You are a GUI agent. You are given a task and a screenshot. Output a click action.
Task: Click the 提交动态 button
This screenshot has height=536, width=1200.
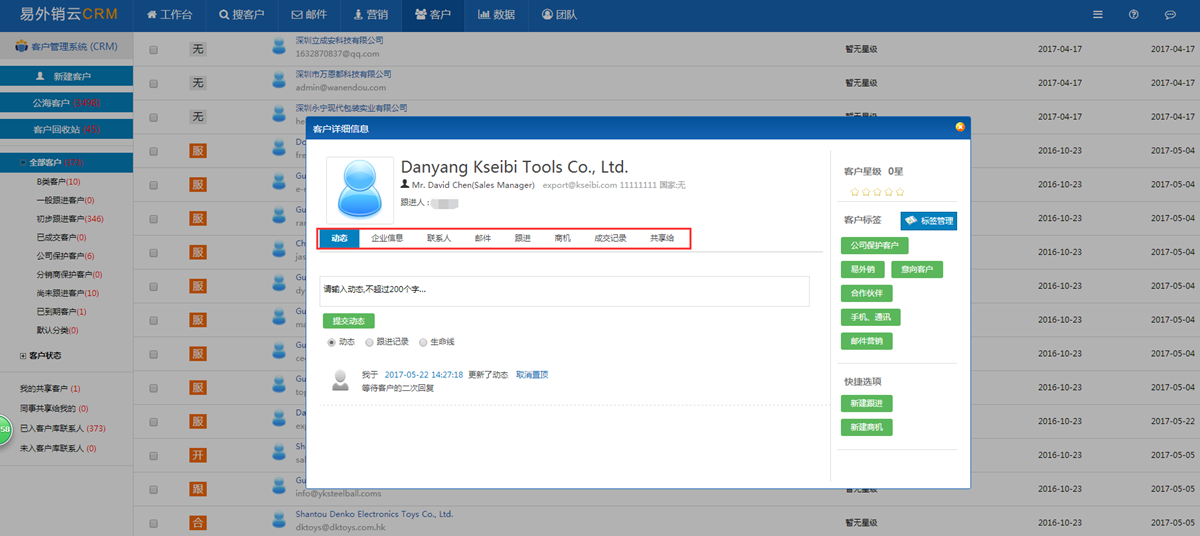coord(349,321)
